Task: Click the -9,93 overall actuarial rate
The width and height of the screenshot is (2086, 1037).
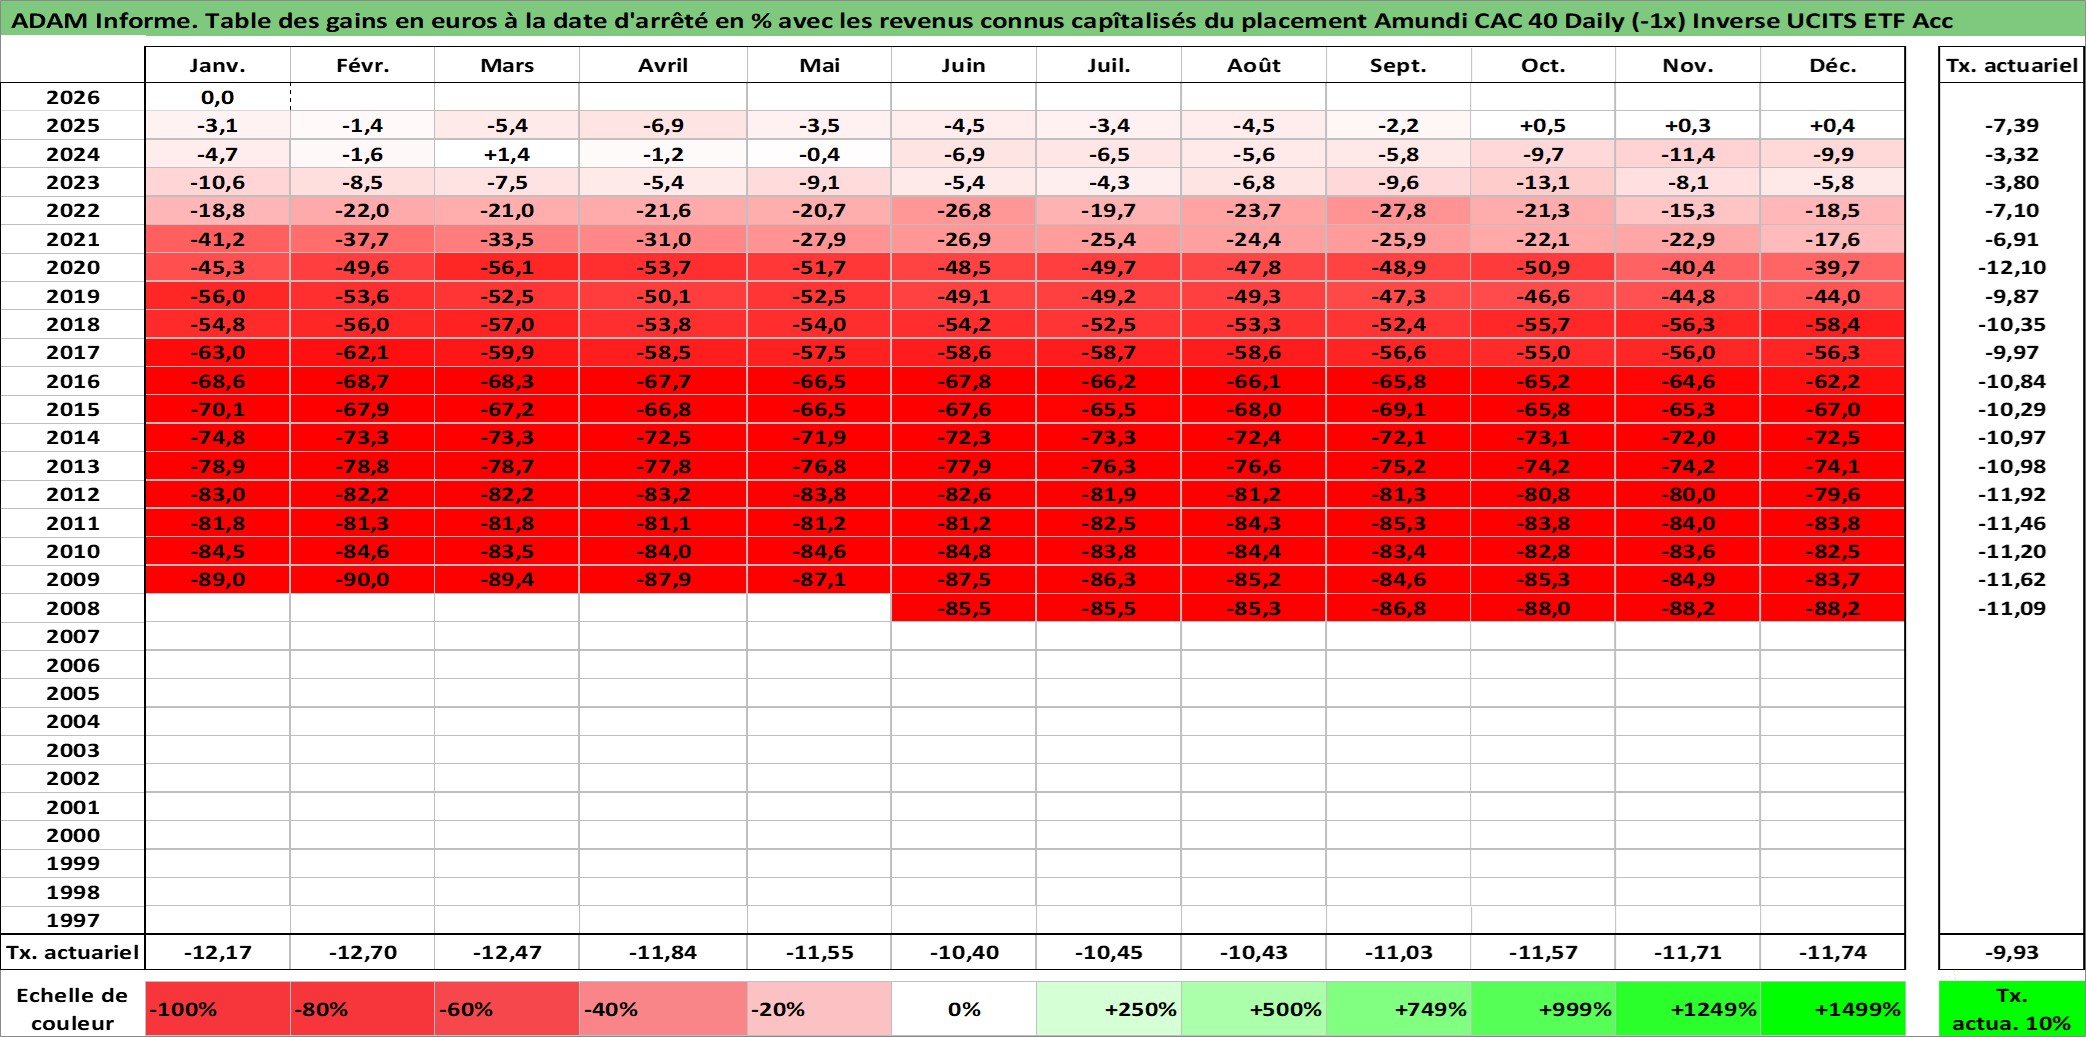Action: coord(2012,952)
